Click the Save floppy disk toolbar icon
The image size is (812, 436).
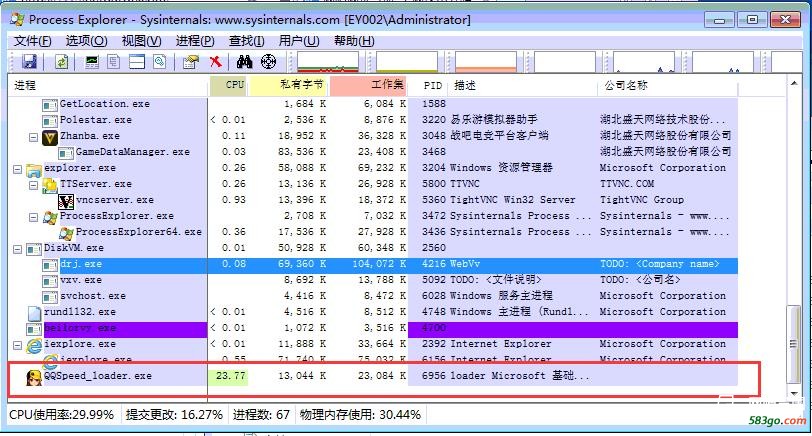coord(30,62)
